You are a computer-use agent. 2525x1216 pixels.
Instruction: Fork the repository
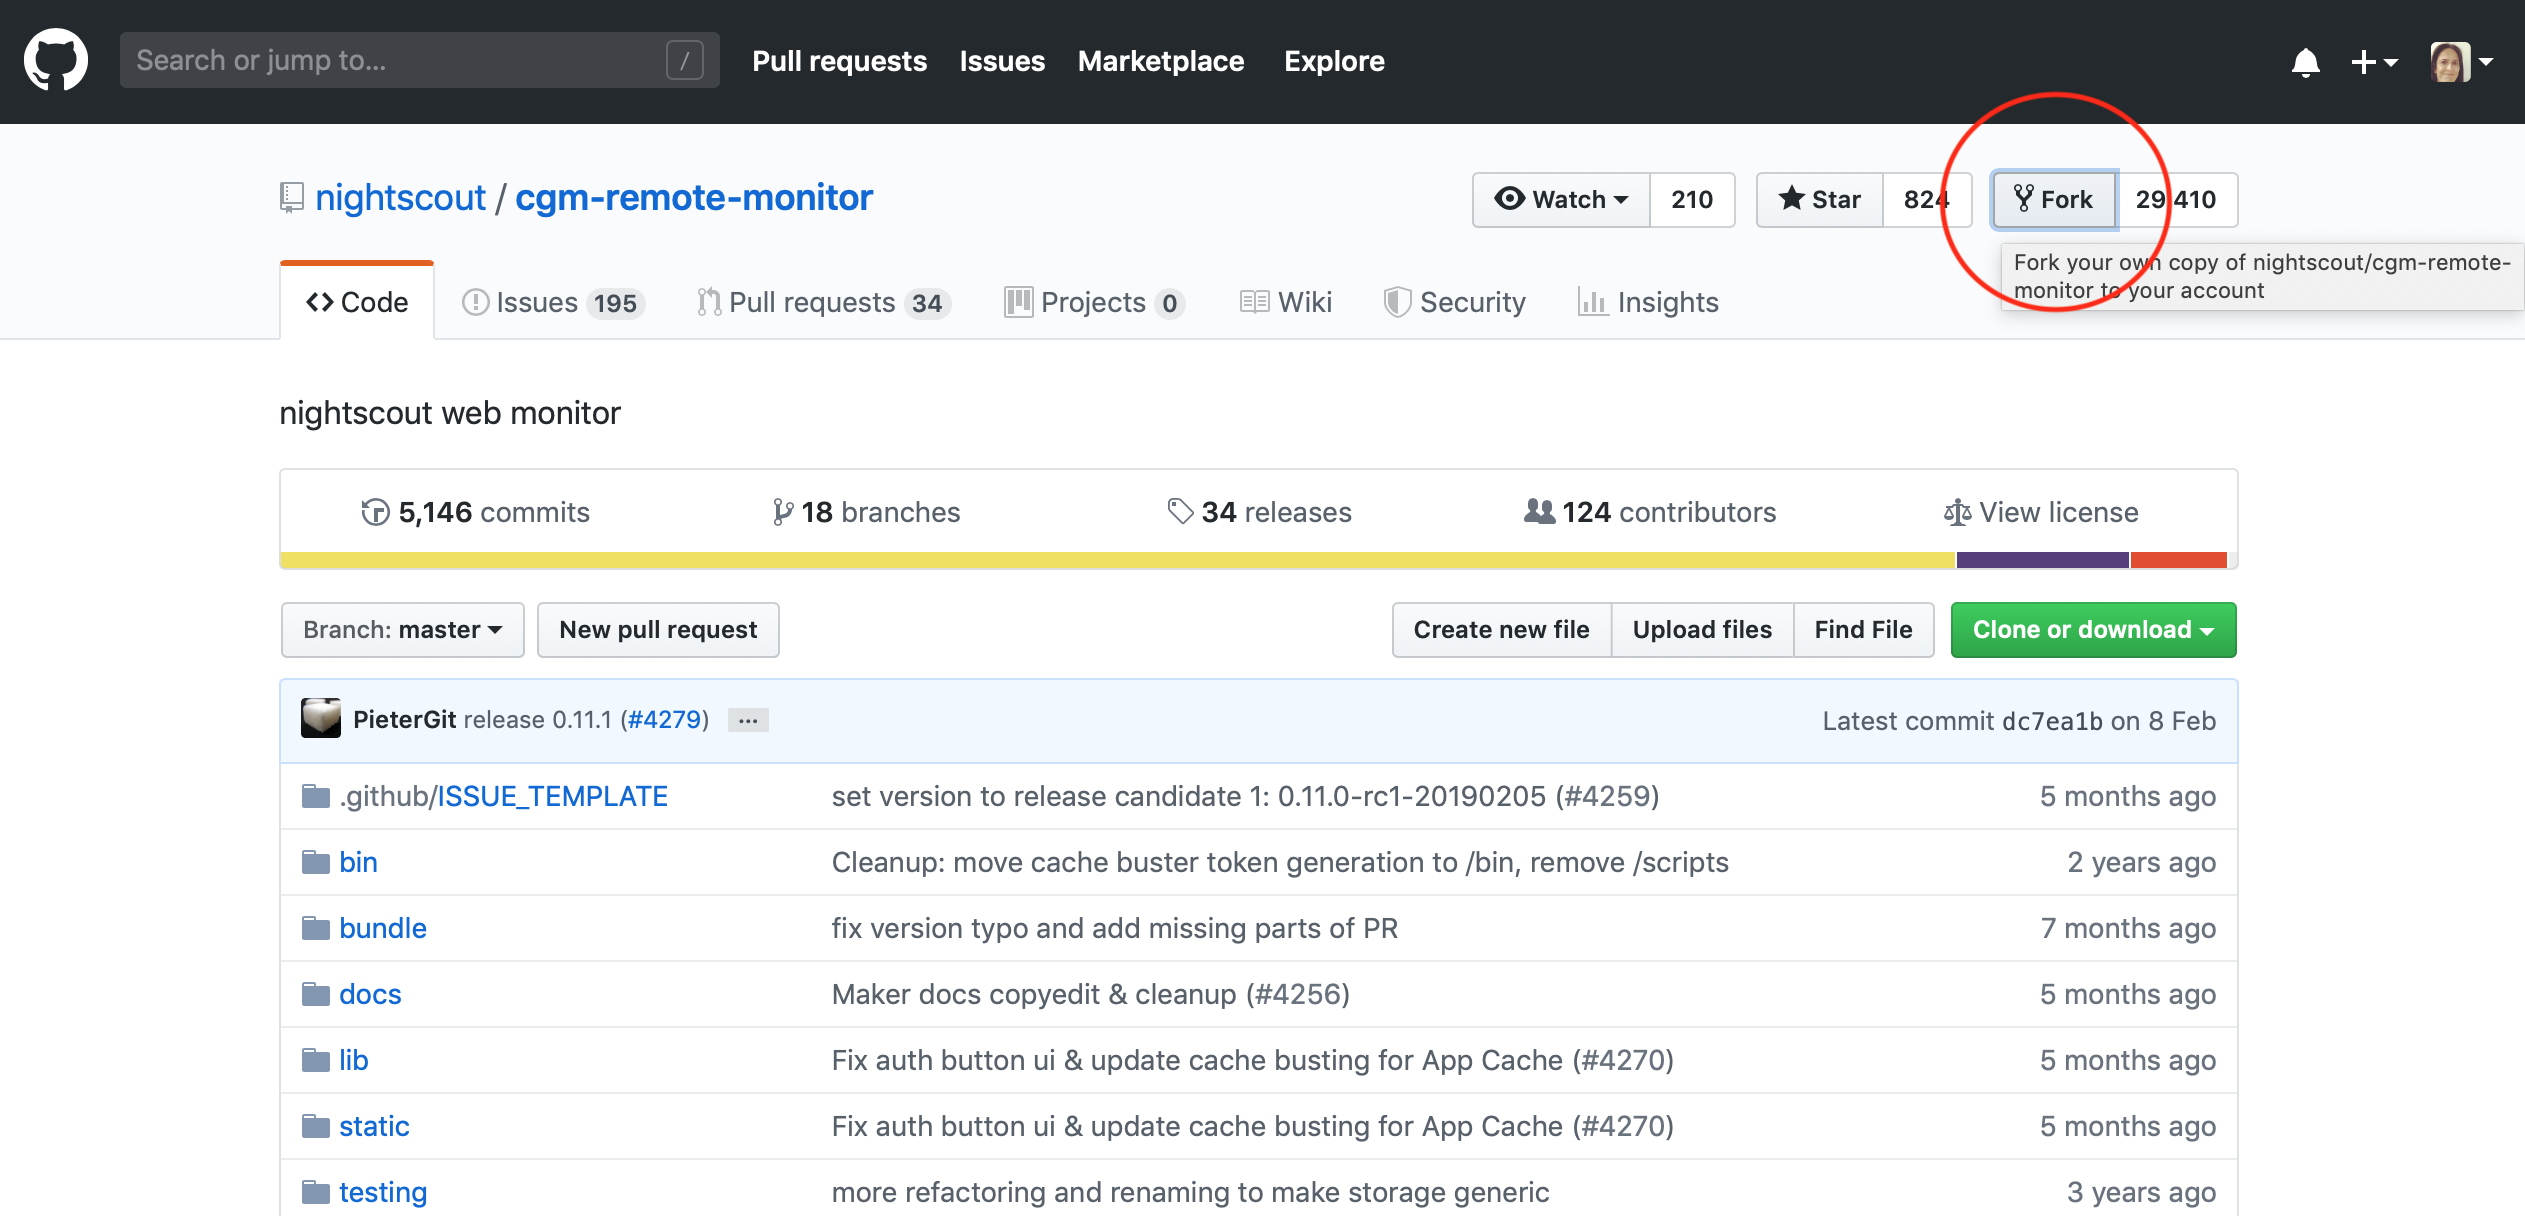click(2054, 200)
